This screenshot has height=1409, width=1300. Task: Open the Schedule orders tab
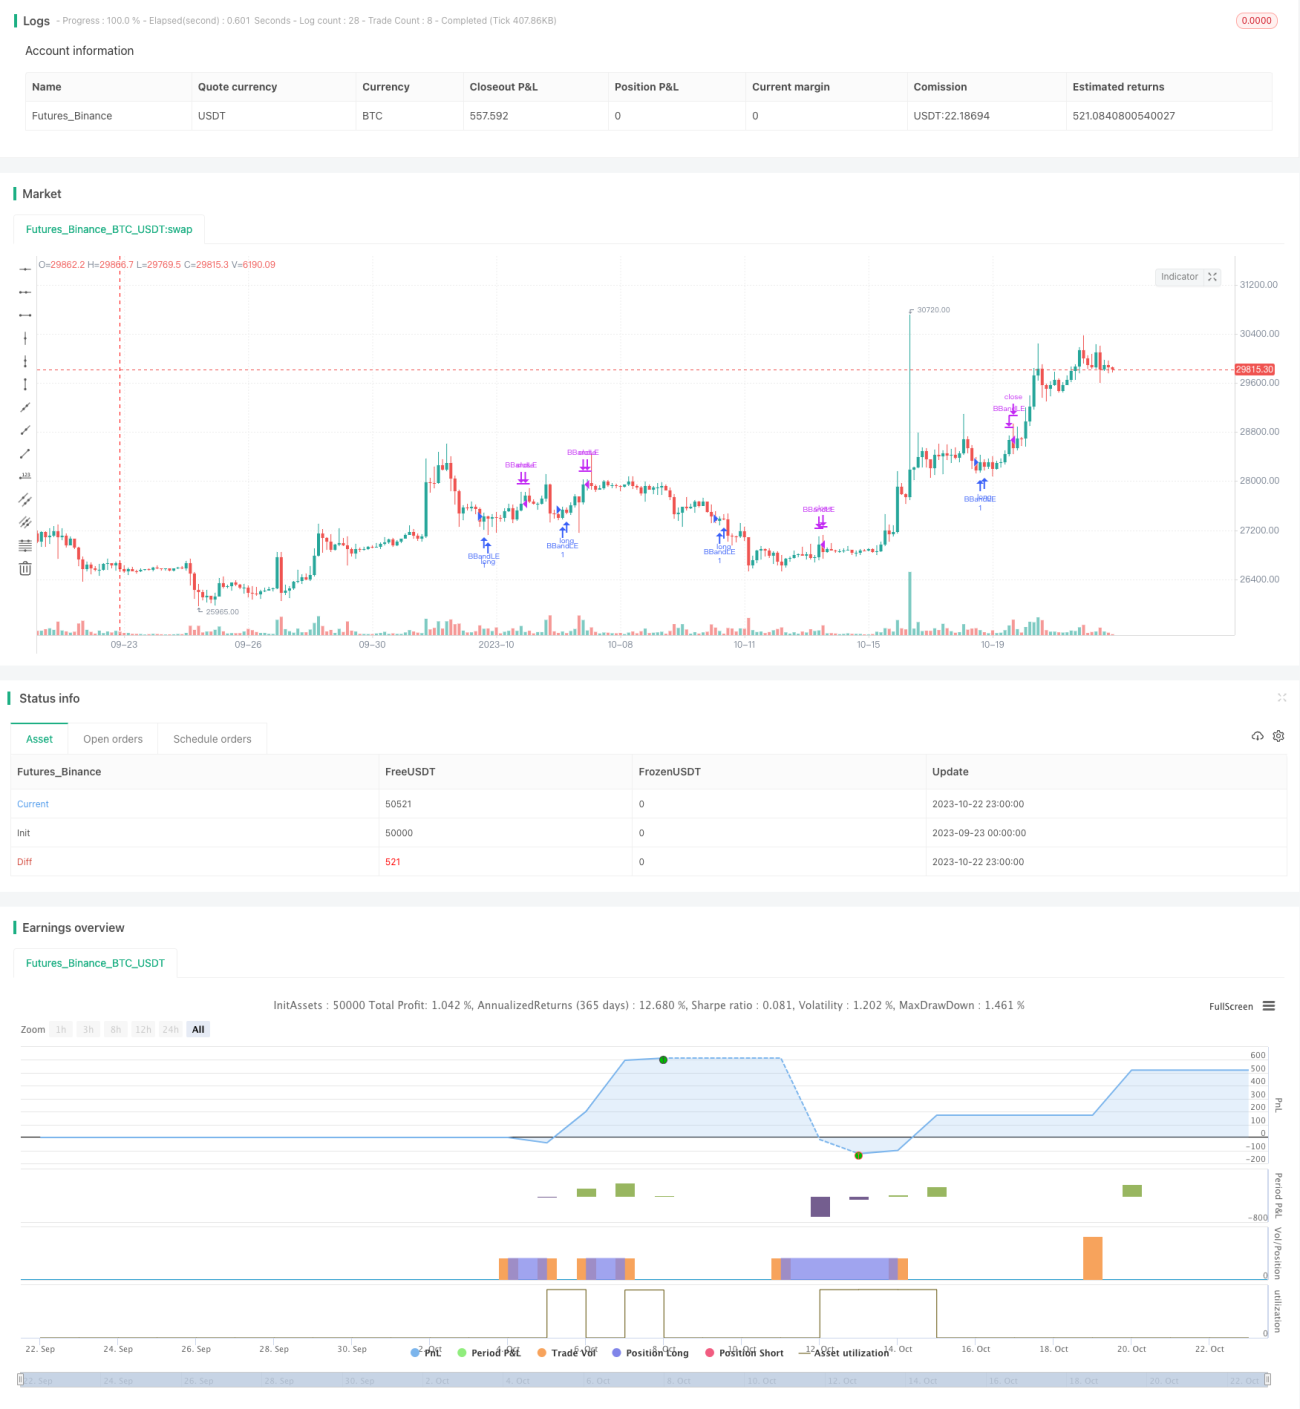[212, 739]
